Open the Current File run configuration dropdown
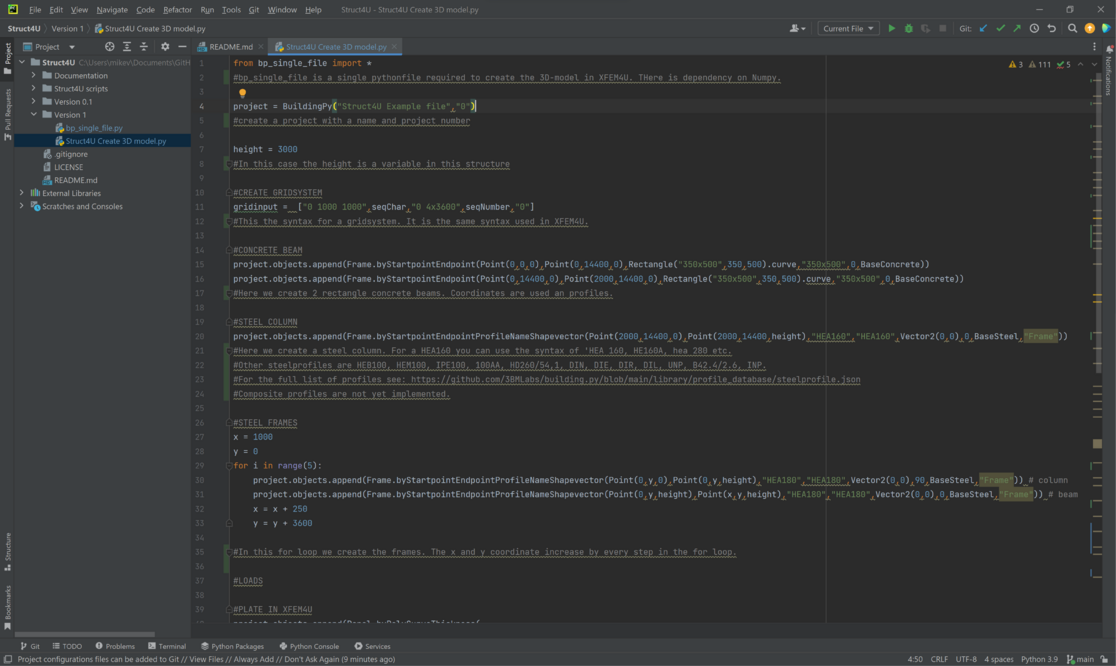1116x666 pixels. point(848,28)
